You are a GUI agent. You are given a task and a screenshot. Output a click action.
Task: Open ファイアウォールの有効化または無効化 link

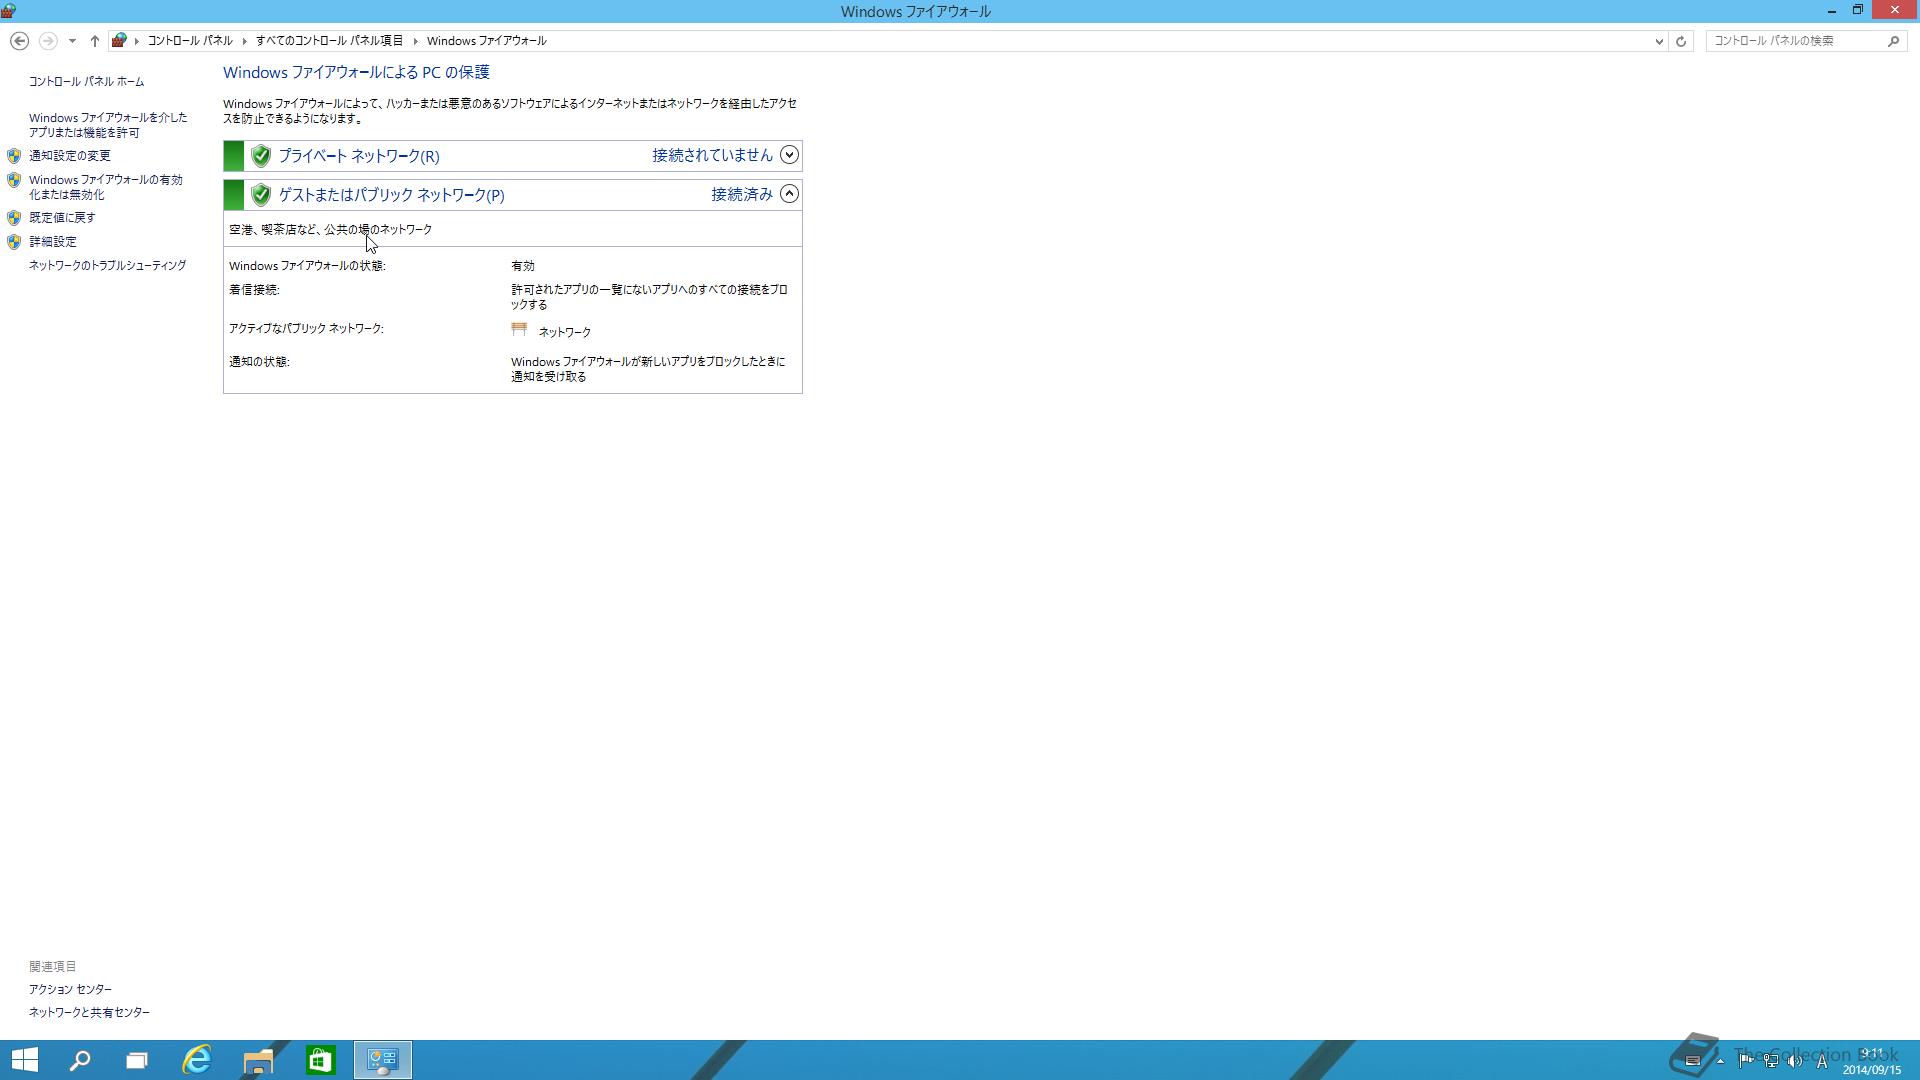[x=106, y=187]
